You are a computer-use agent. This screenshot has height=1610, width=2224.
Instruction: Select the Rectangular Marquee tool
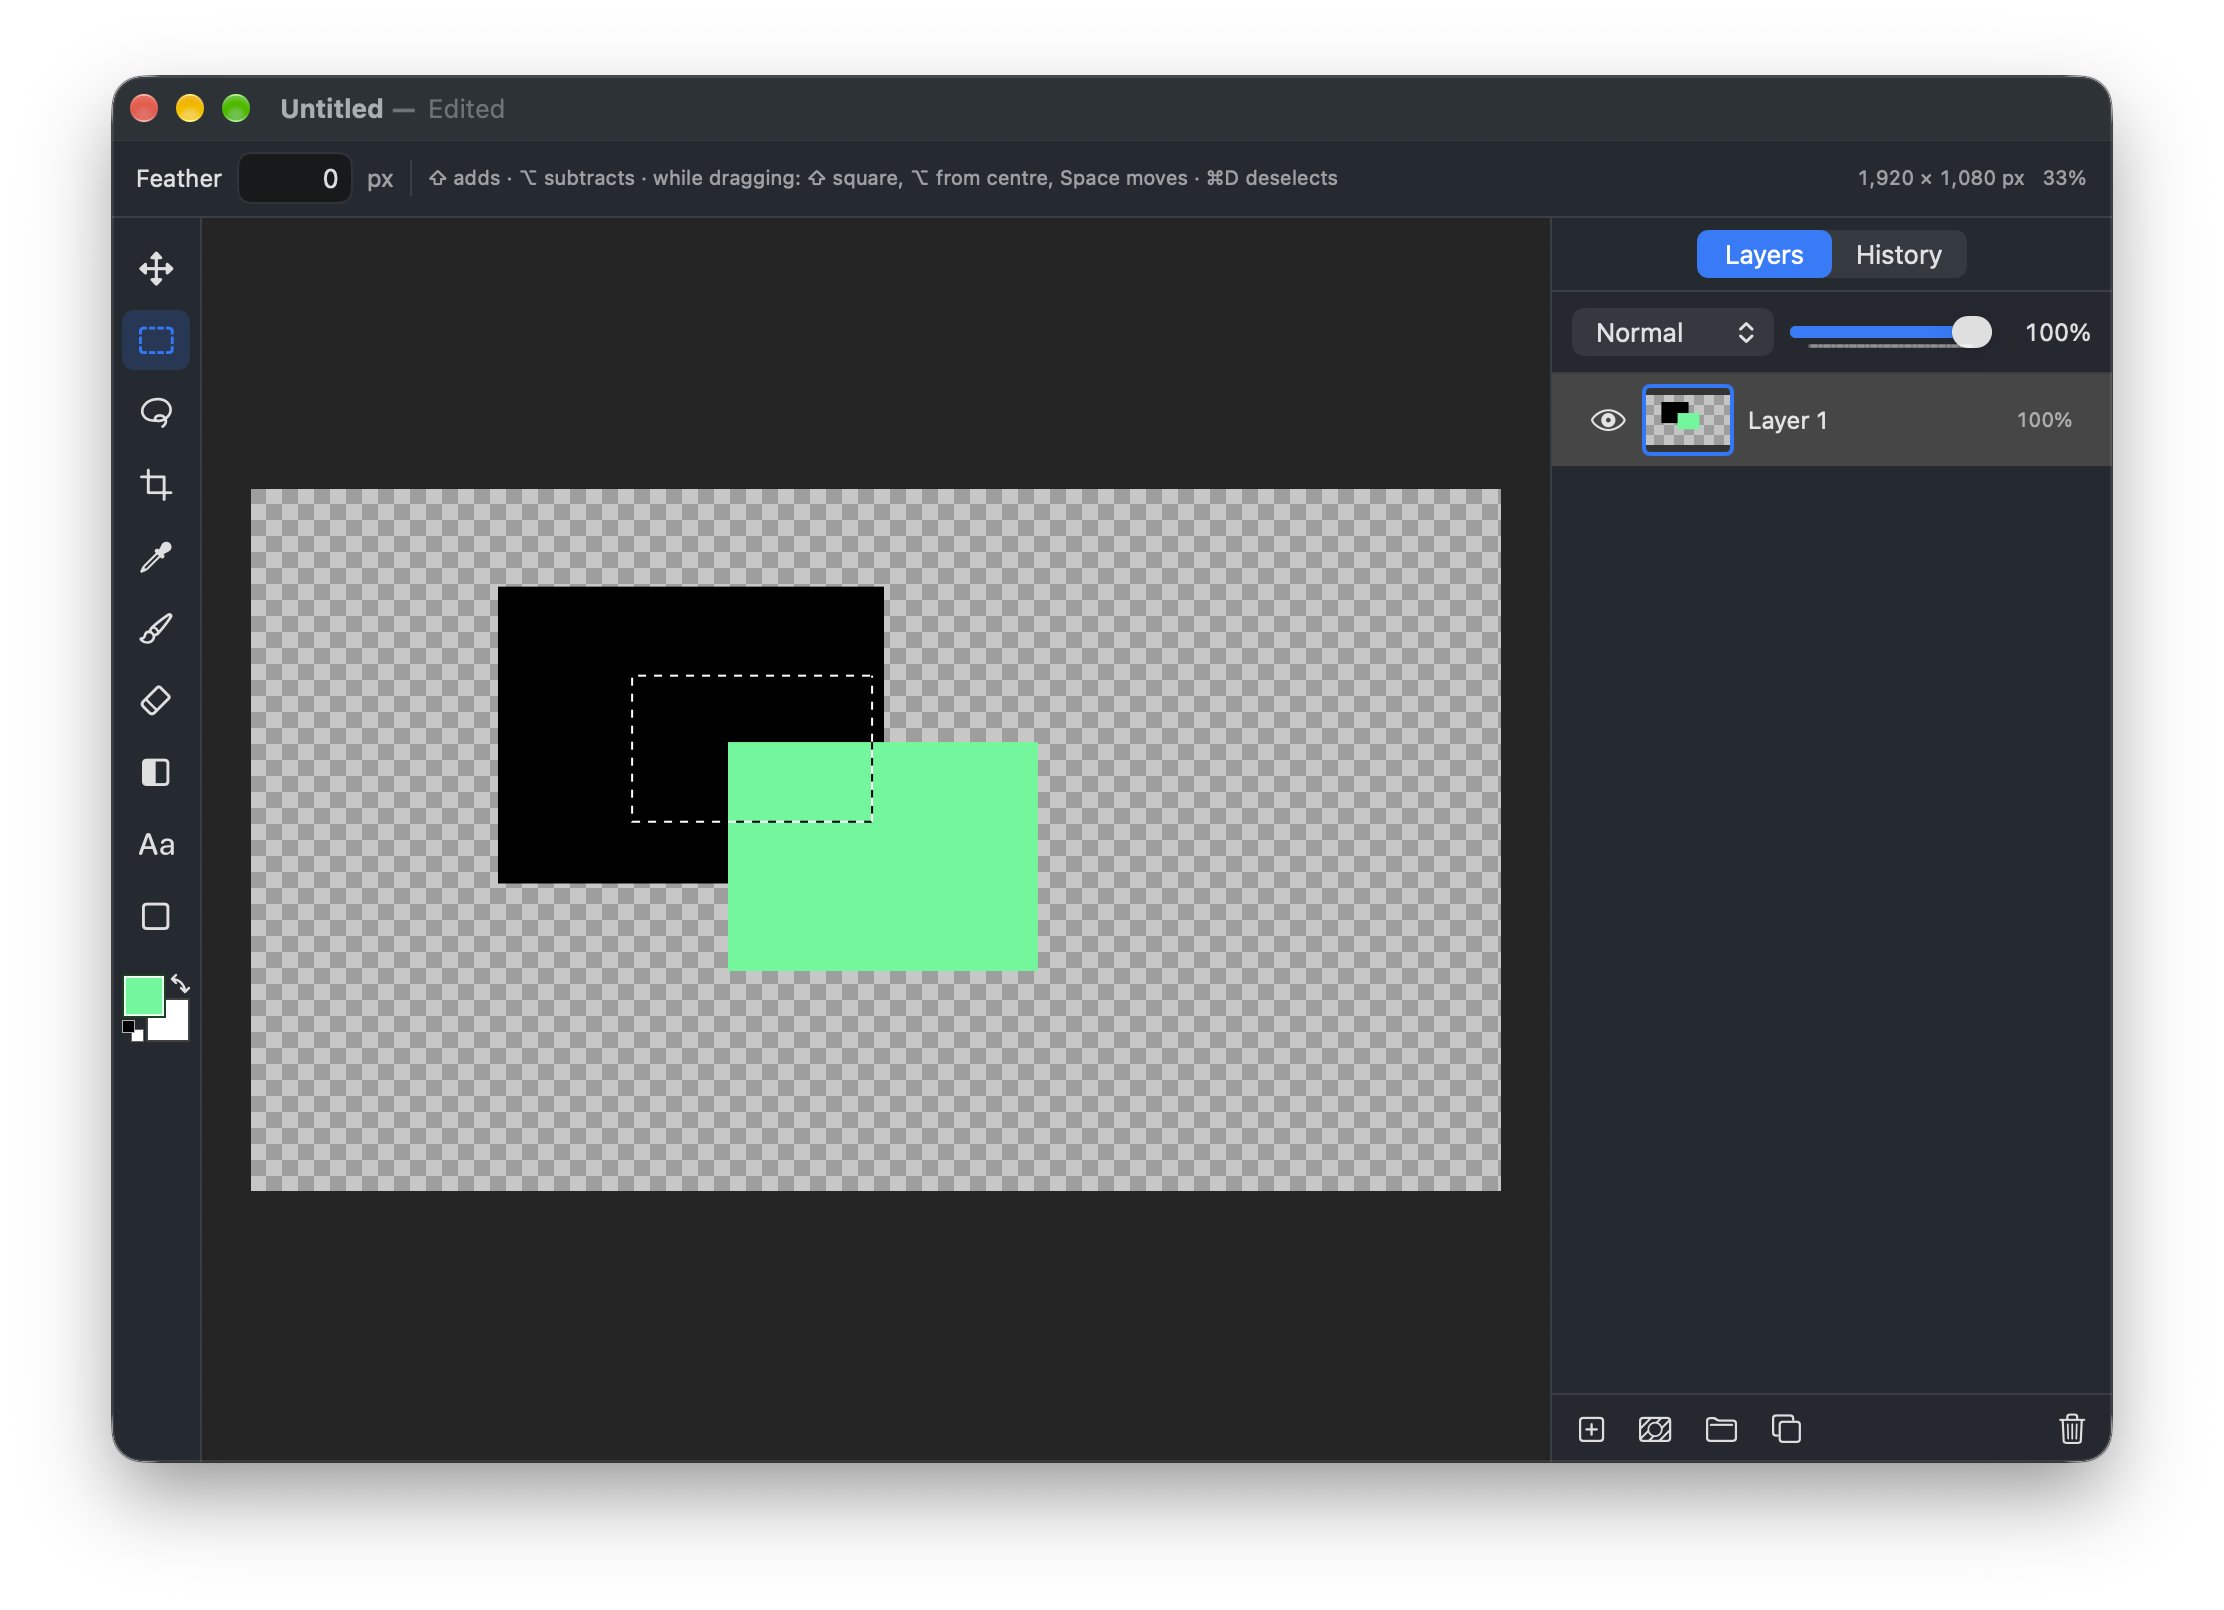[x=156, y=340]
